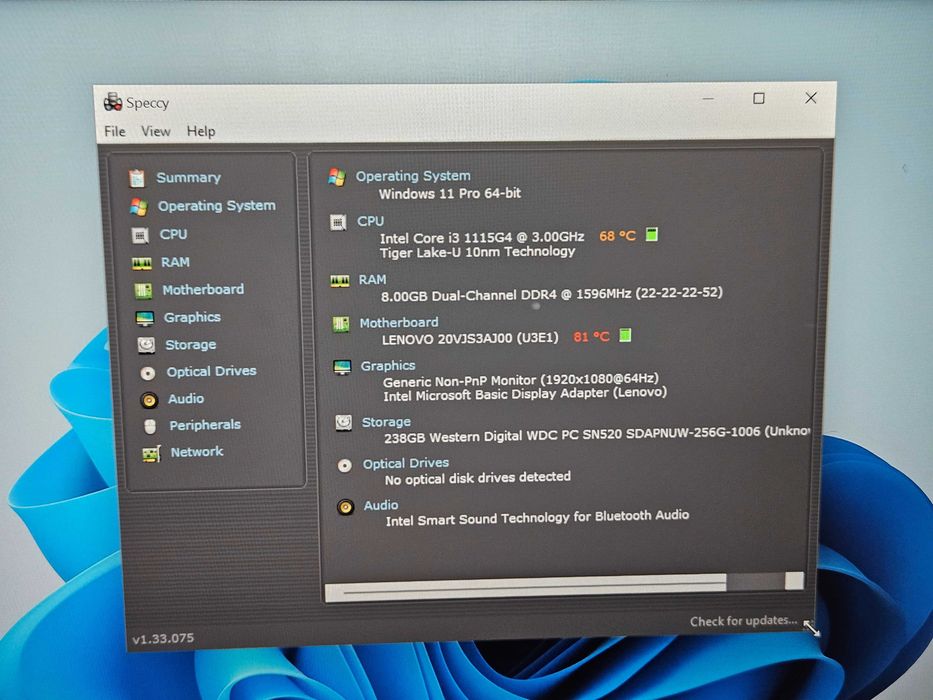
Task: Click Windows flag icon beside Operating System heading
Action: click(x=337, y=177)
